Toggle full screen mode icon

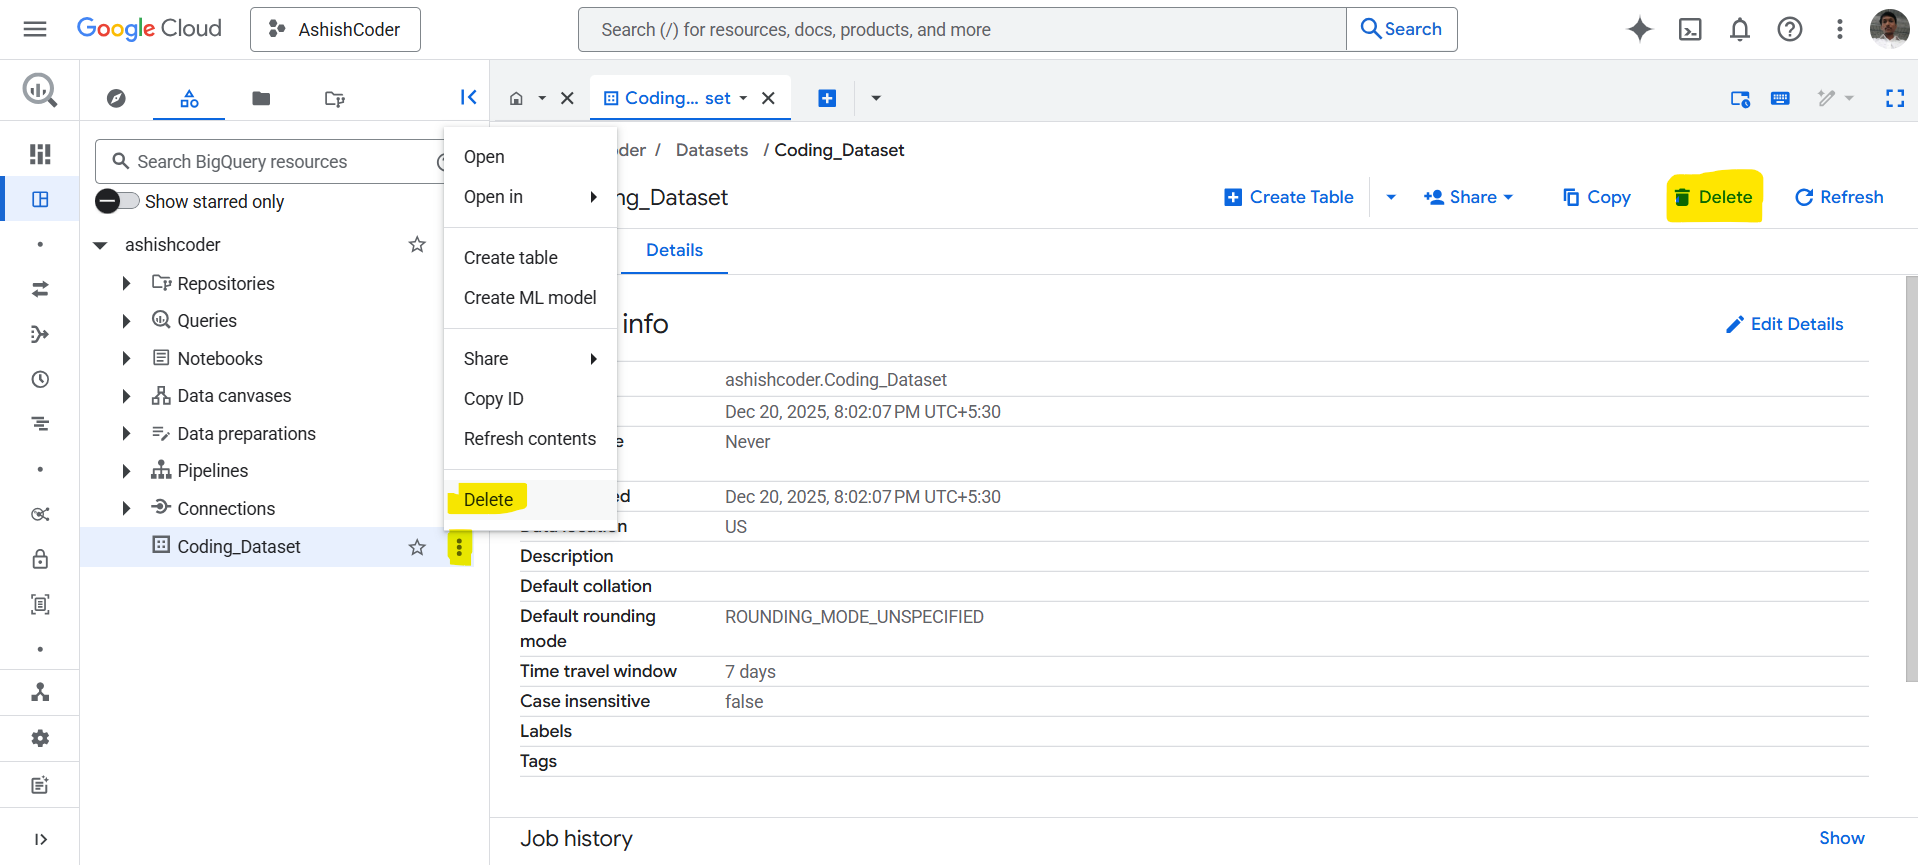1895,98
